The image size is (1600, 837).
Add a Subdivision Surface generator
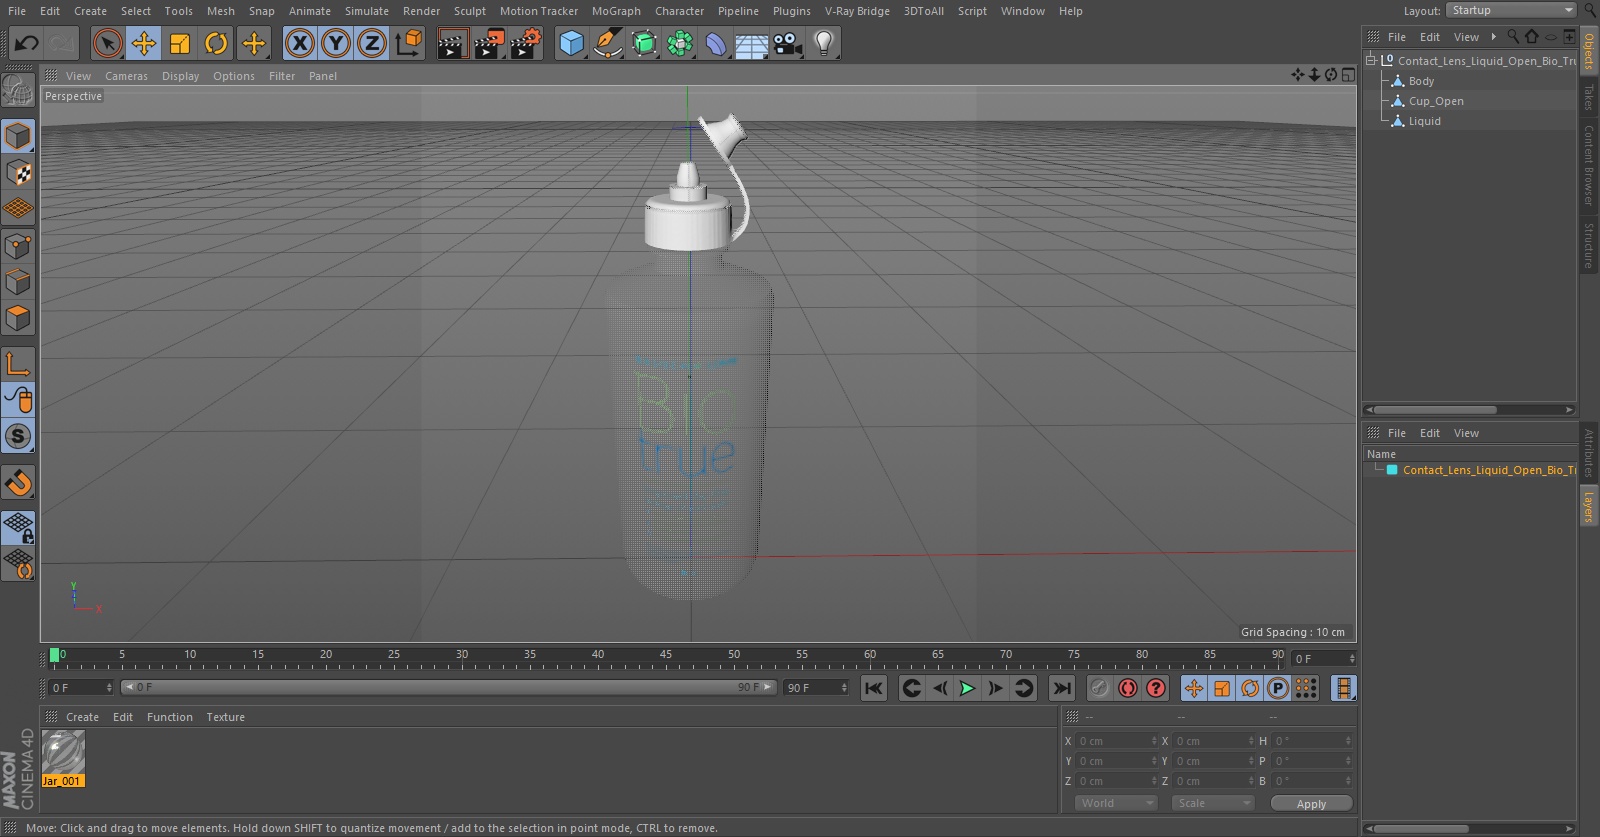644,43
